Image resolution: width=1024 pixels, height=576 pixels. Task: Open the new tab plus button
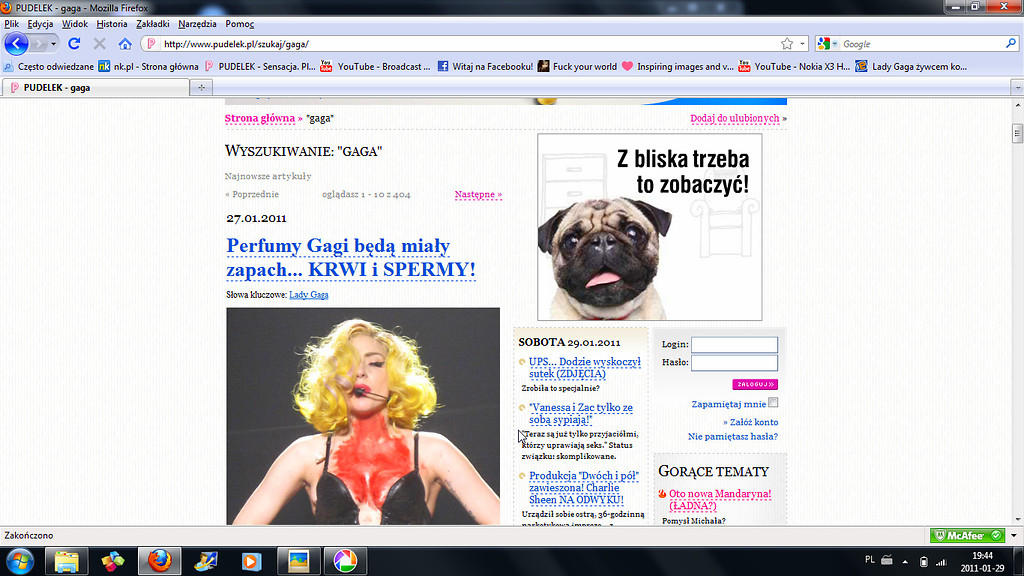pyautogui.click(x=201, y=88)
